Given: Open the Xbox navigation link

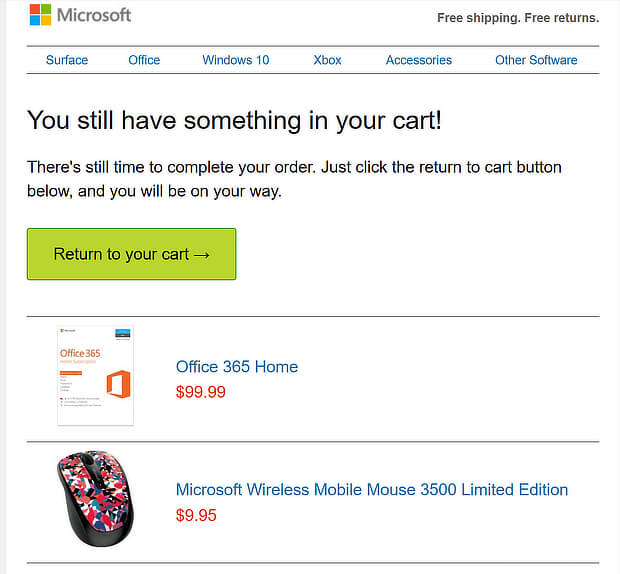Looking at the screenshot, I should [x=327, y=60].
